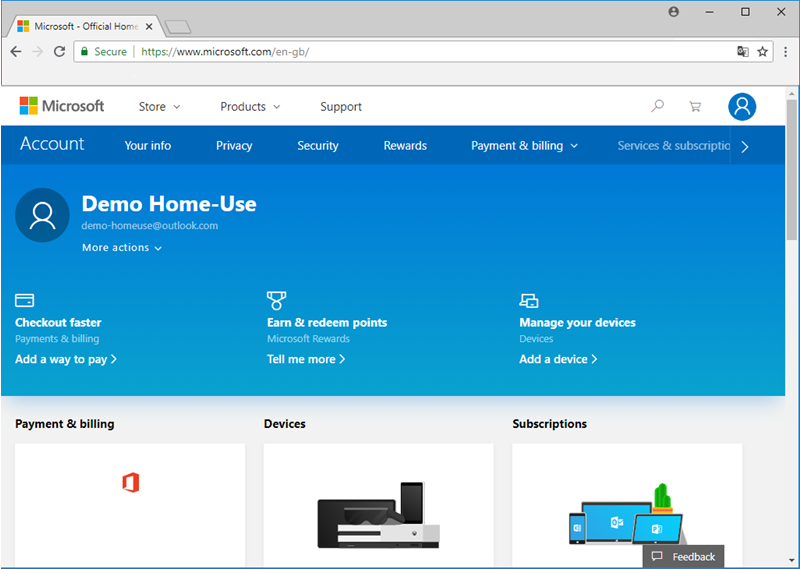
Task: Click Payments & billing subtitle under Checkout faster
Action: (x=57, y=338)
